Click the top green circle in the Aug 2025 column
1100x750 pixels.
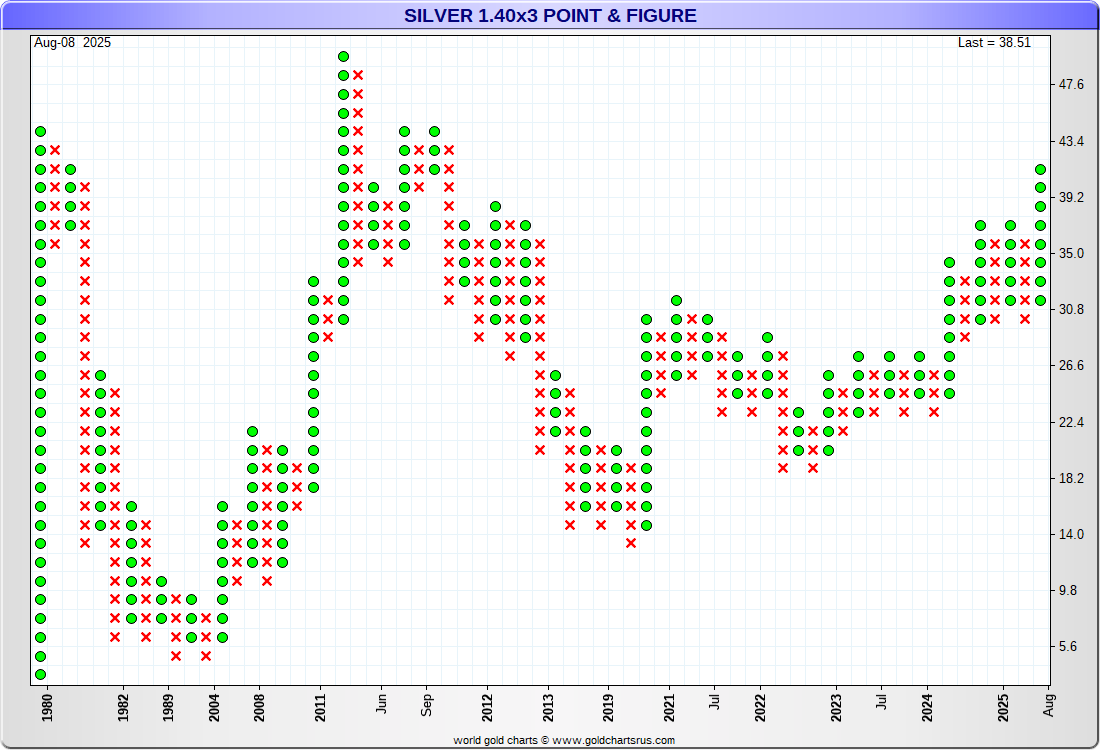[1040, 169]
